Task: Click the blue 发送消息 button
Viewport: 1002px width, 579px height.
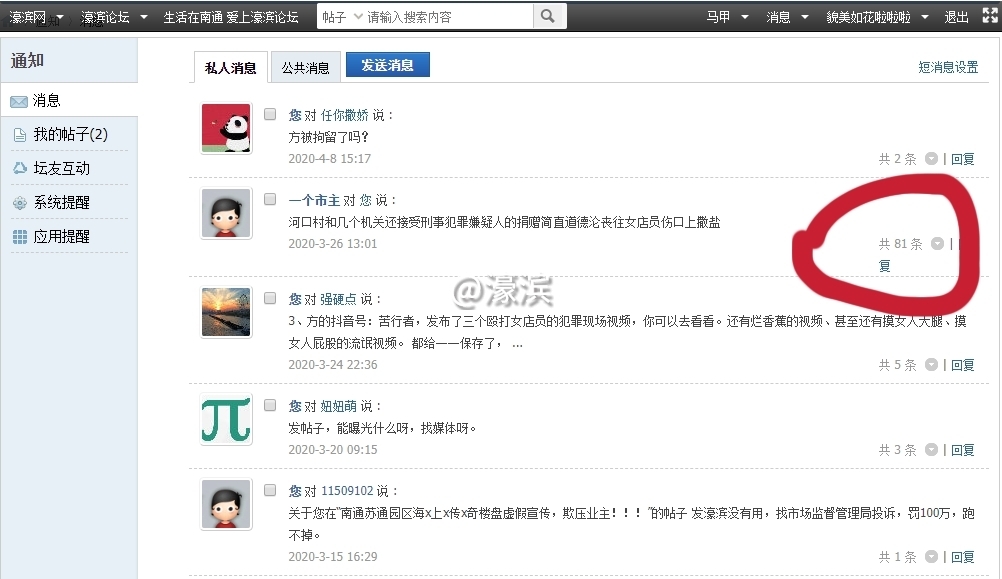Action: pyautogui.click(x=387, y=65)
